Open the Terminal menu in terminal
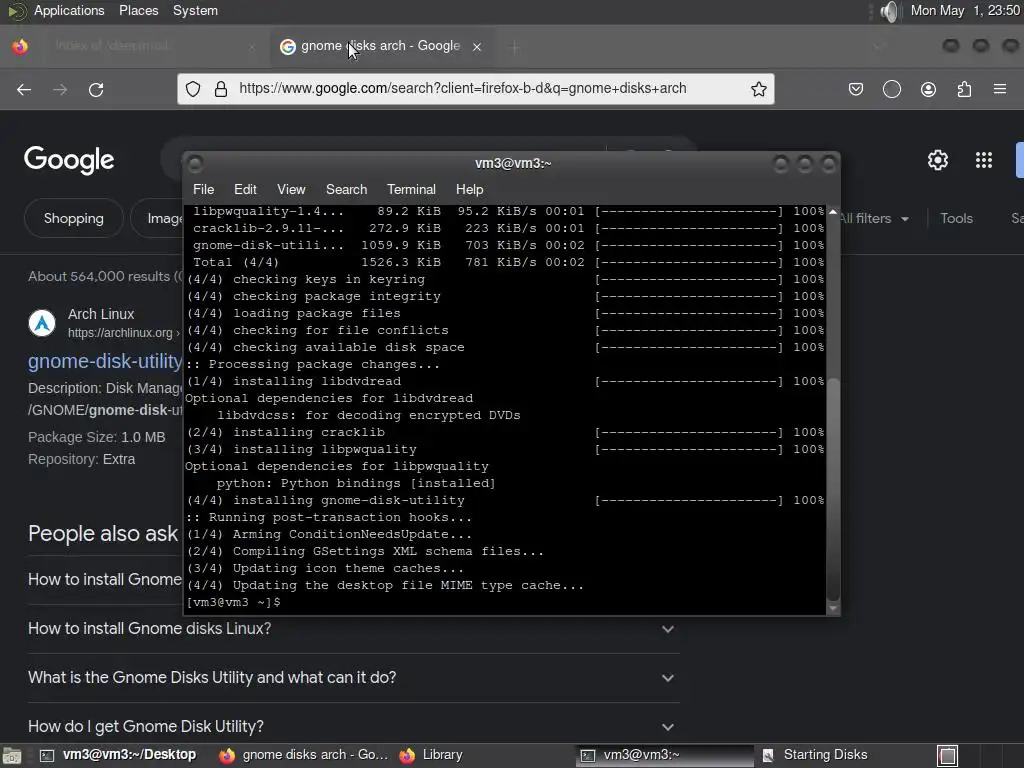 click(411, 189)
